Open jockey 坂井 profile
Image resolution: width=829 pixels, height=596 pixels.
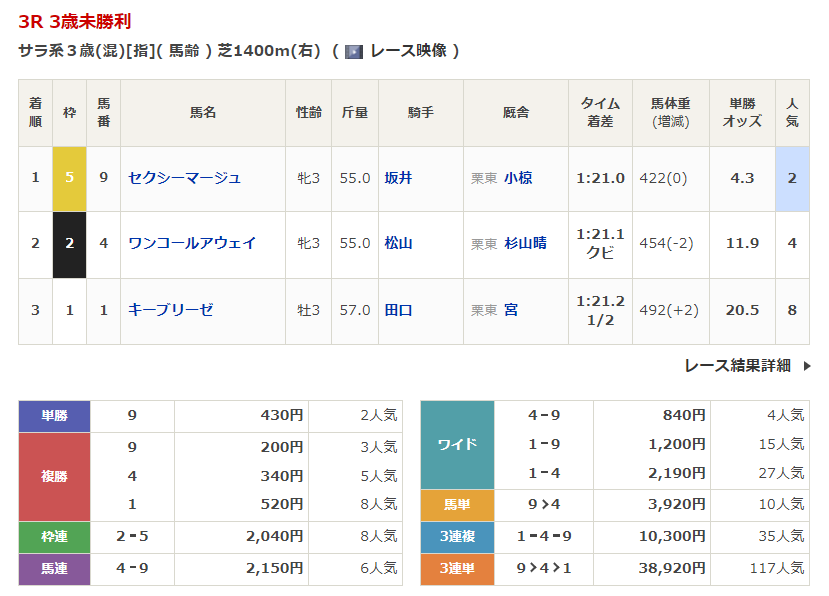398,178
